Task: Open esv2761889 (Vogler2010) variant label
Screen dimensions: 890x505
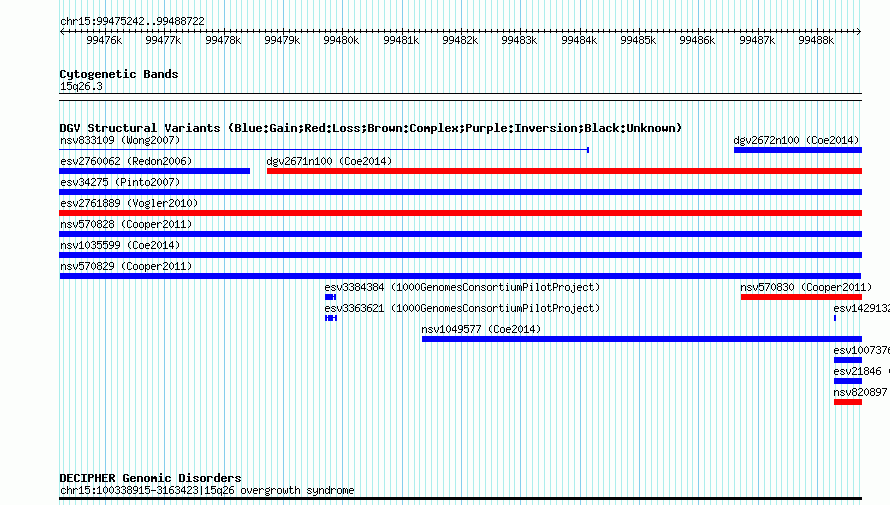Action: (x=129, y=203)
